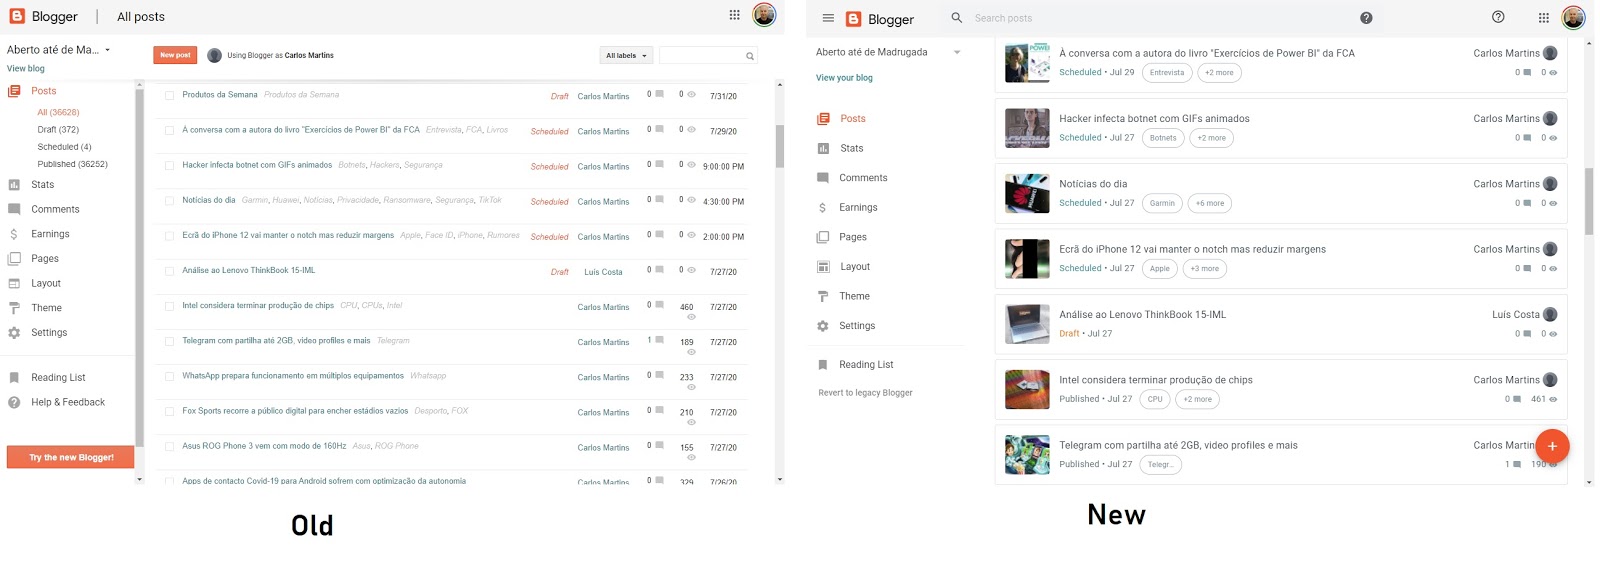Screen dimensions: 1600x567
Task: Open Google apps grid in new Blogger
Action: [x=1543, y=18]
